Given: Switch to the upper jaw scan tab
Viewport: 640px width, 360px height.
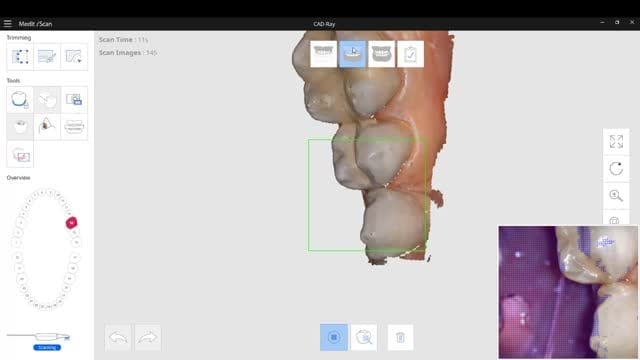Looking at the screenshot, I should click(323, 54).
